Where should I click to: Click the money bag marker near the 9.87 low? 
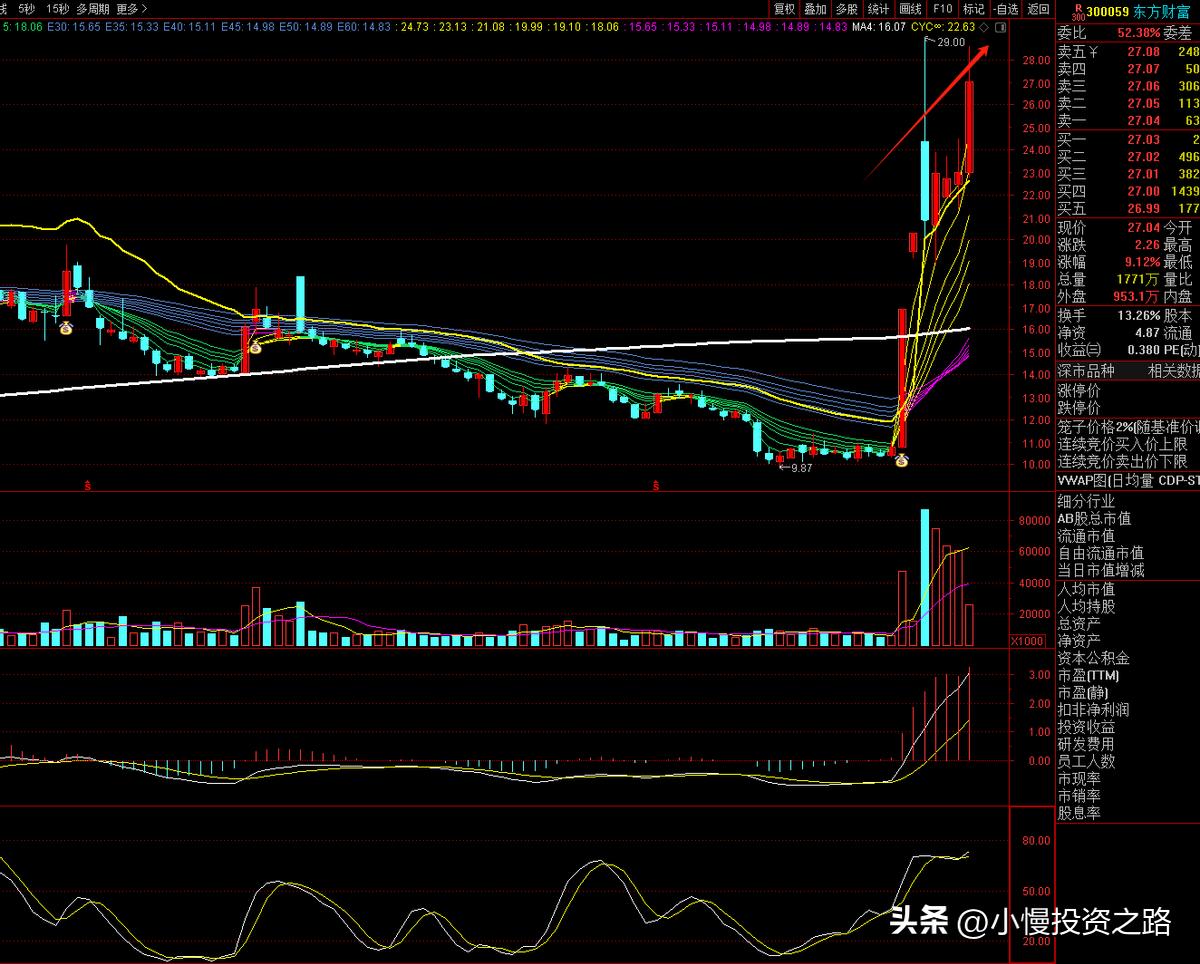coord(900,460)
